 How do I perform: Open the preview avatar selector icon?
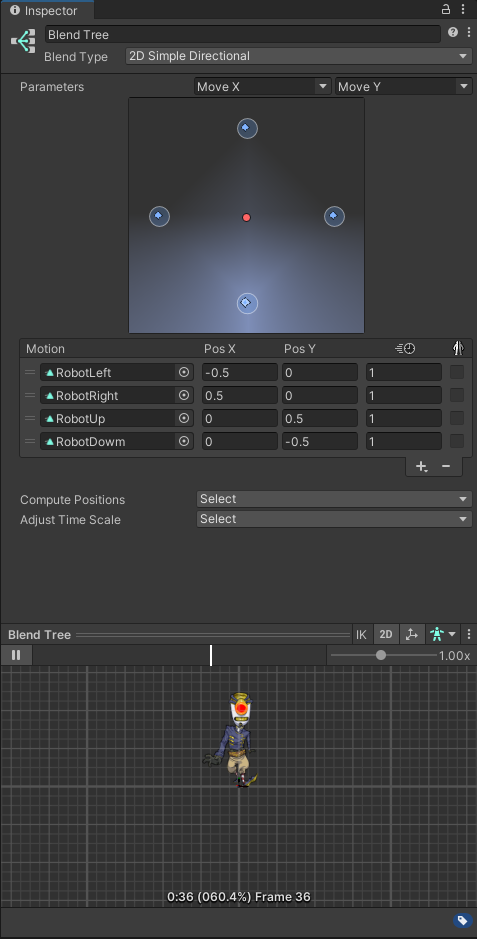pyautogui.click(x=443, y=635)
